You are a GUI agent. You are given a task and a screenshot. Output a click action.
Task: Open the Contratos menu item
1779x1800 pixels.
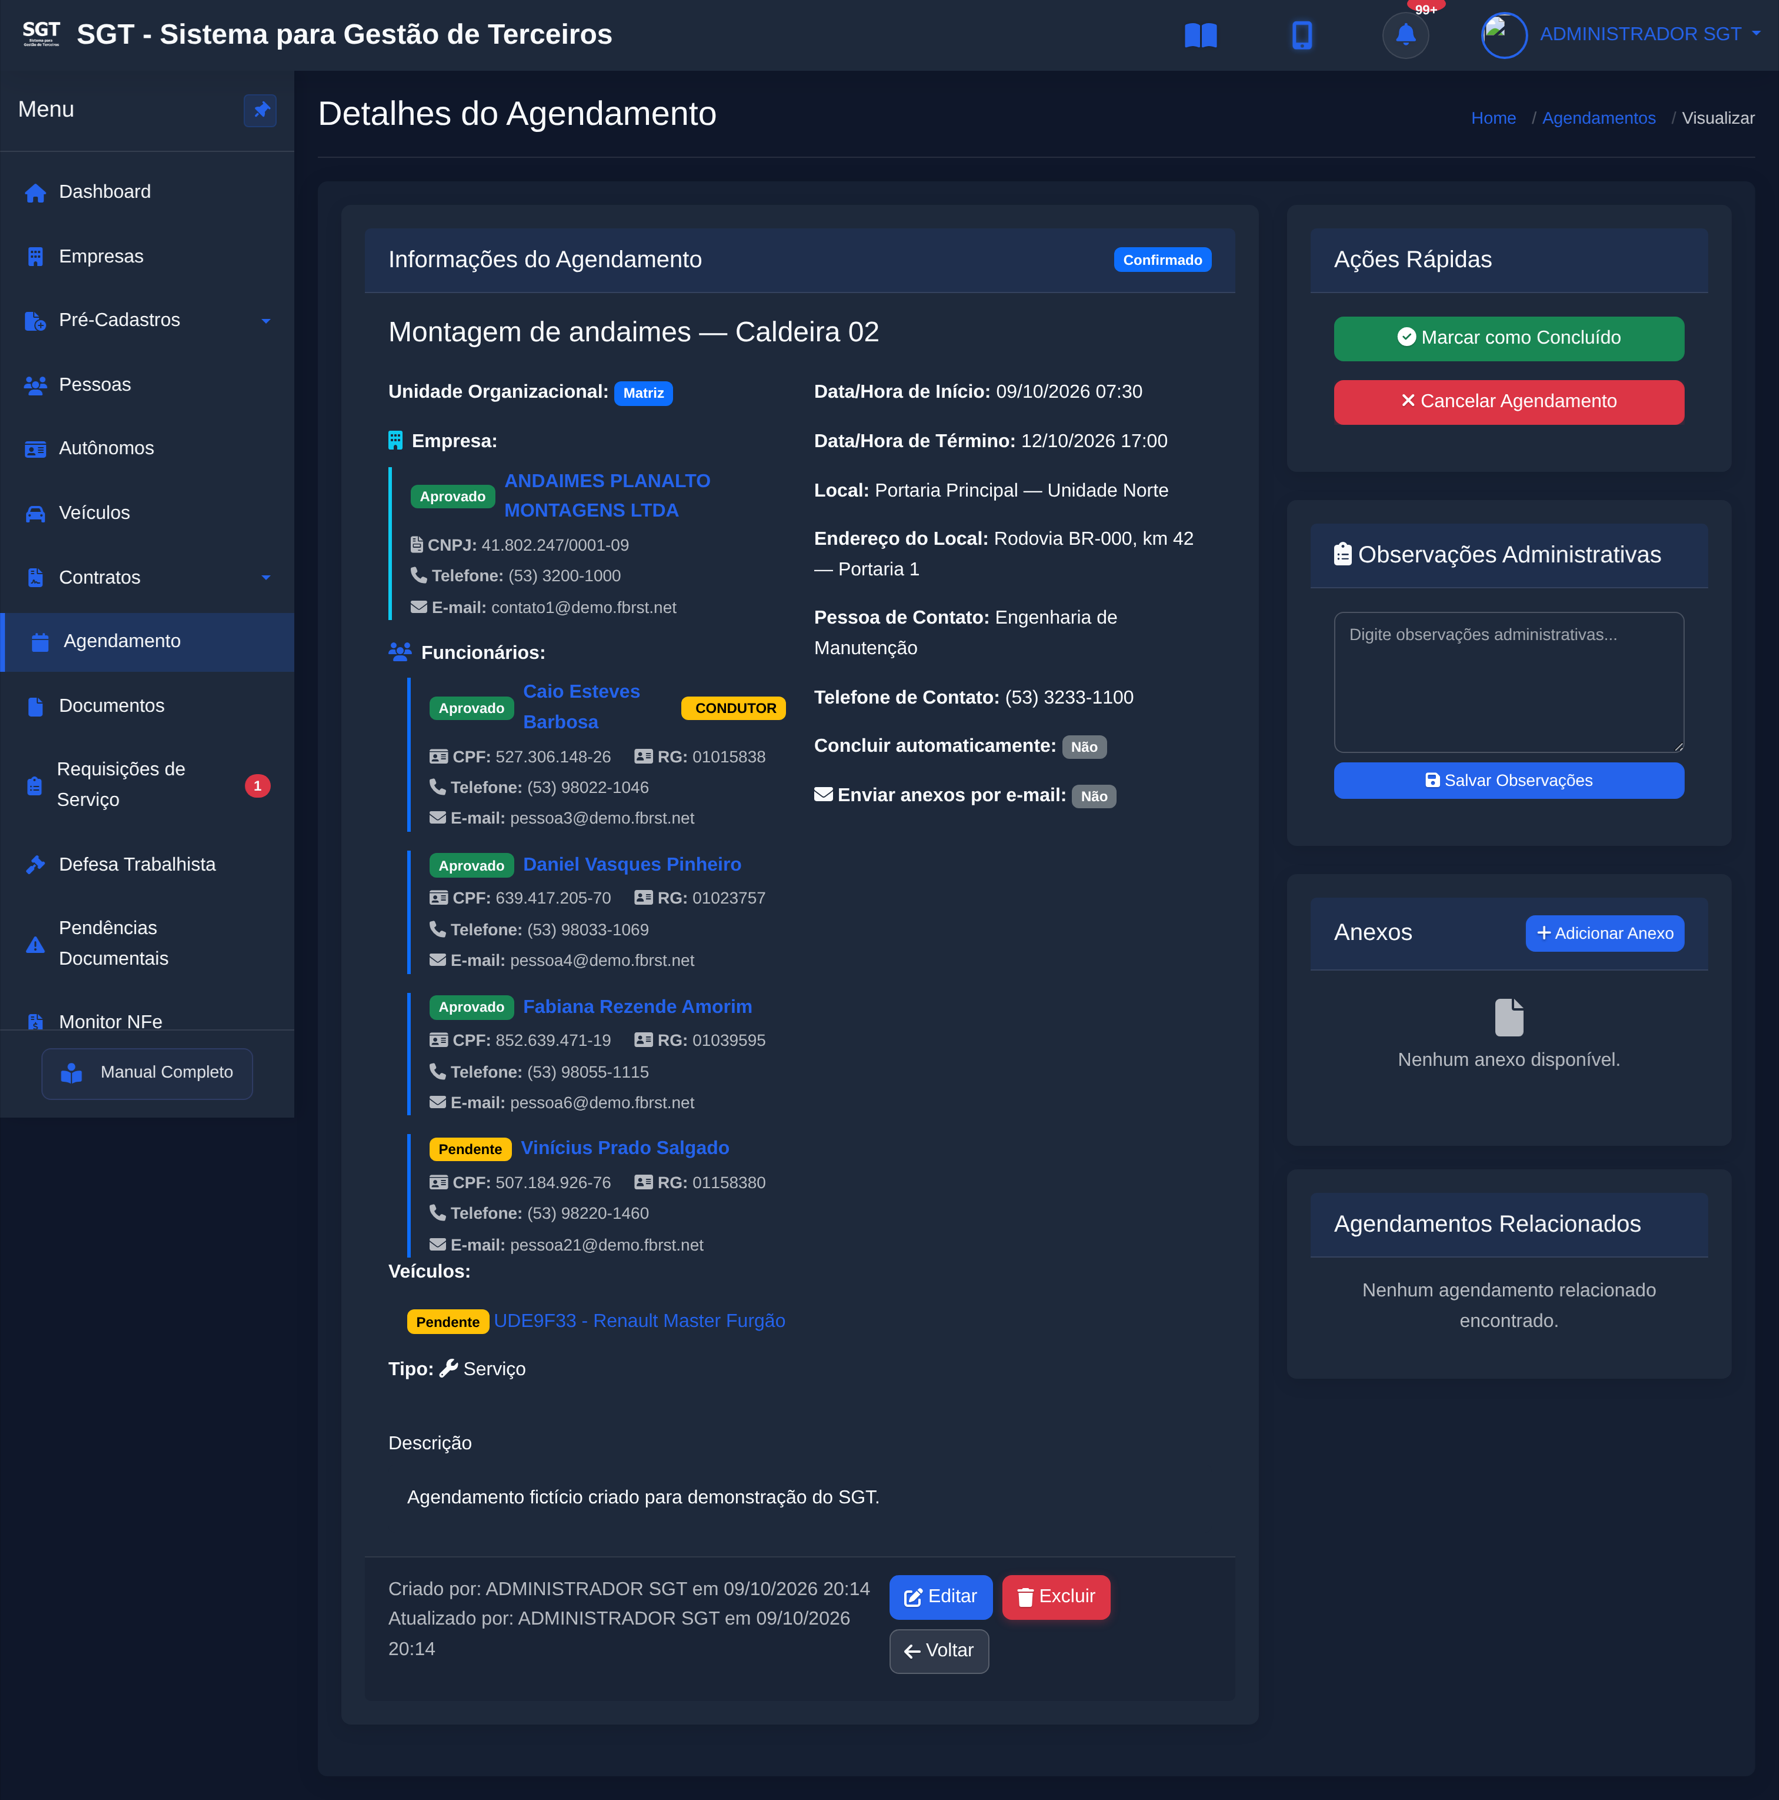[x=148, y=578]
